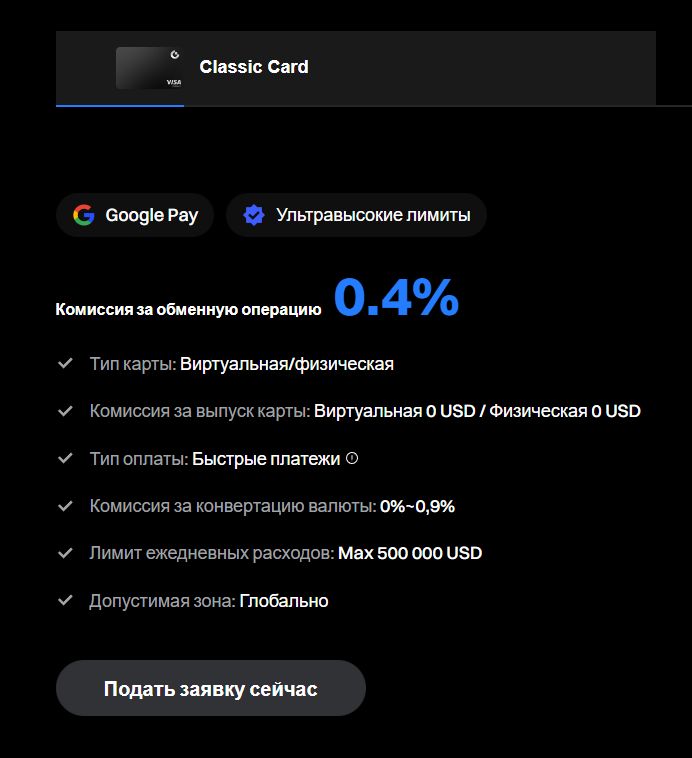Image resolution: width=692 pixels, height=758 pixels.
Task: Click the Быстрые платежи text
Action: 266,459
